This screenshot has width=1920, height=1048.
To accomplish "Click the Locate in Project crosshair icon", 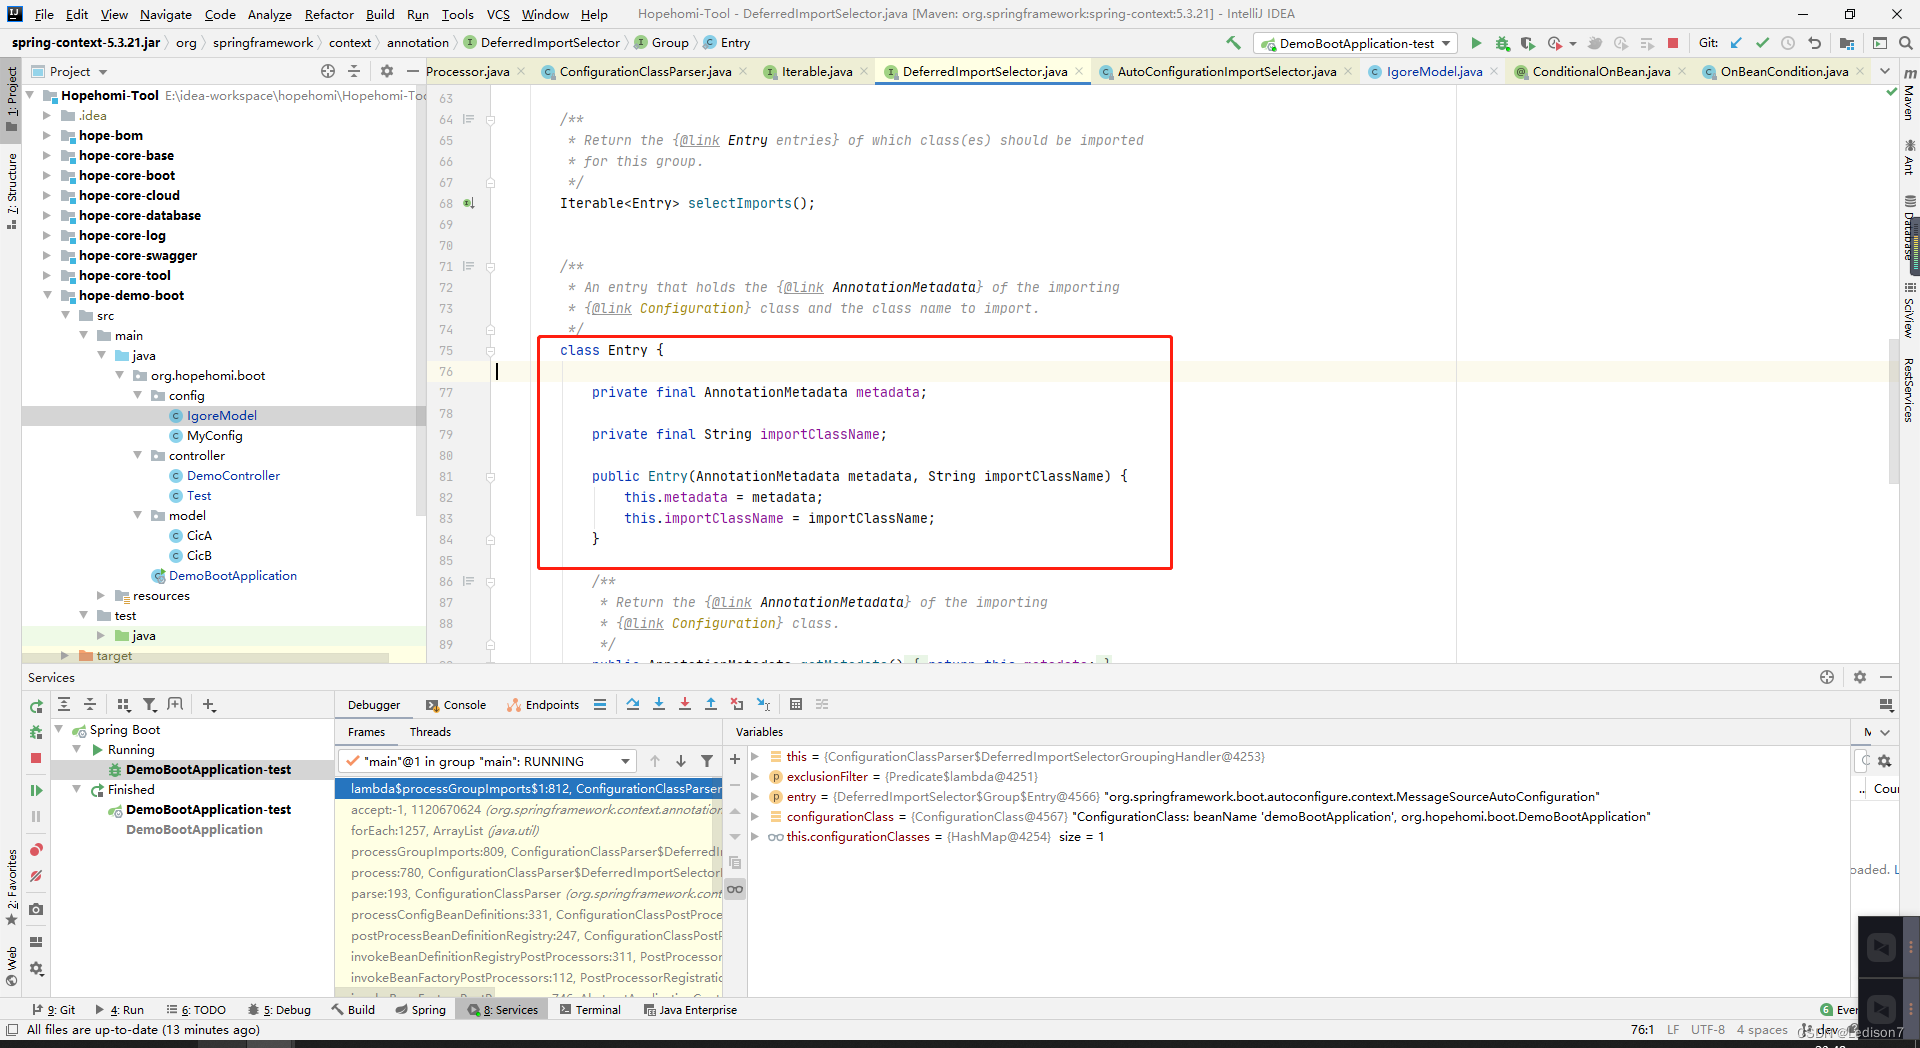I will [328, 71].
